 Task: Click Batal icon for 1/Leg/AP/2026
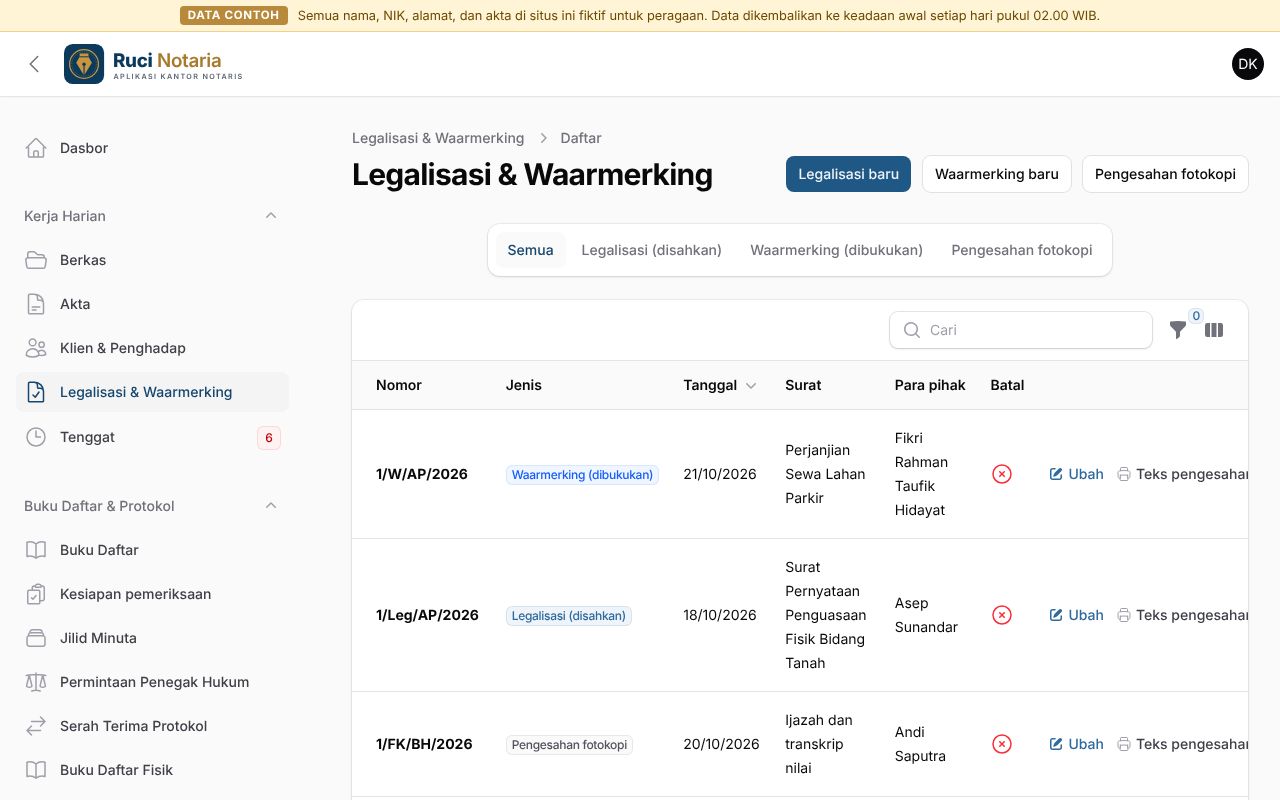tap(1002, 615)
